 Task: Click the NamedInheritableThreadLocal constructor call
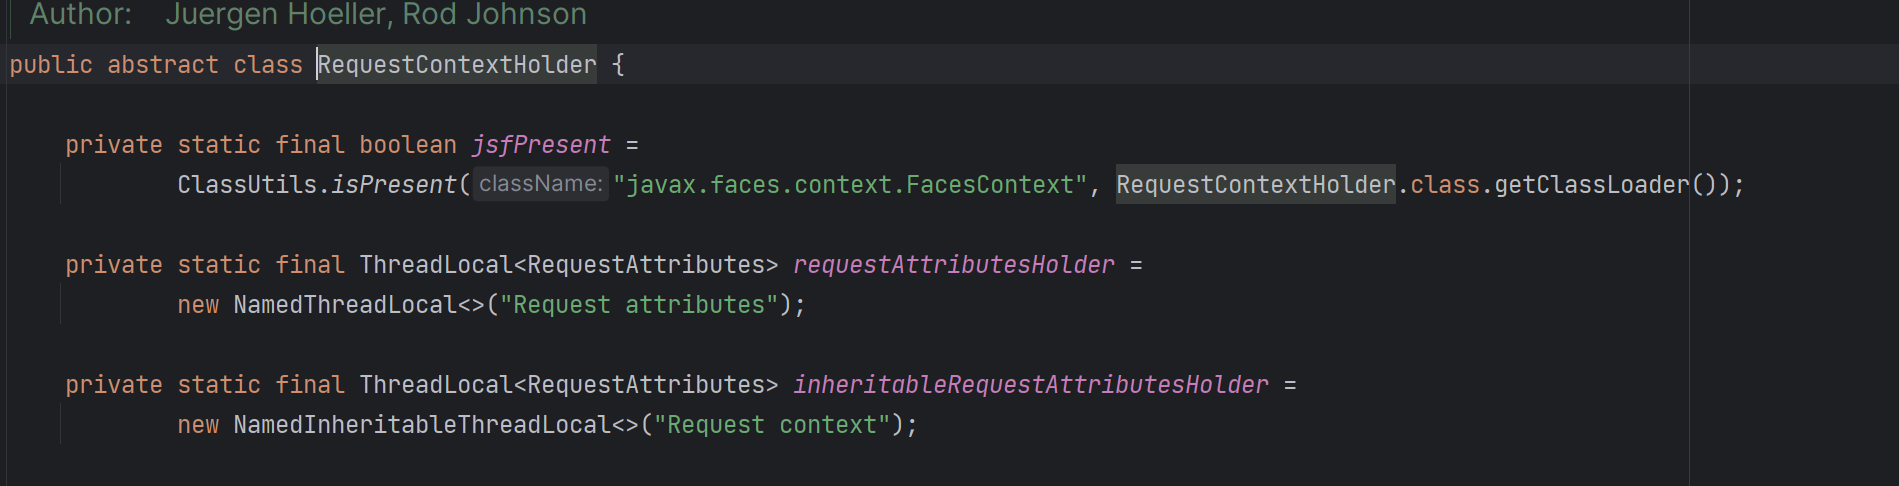tap(422, 425)
